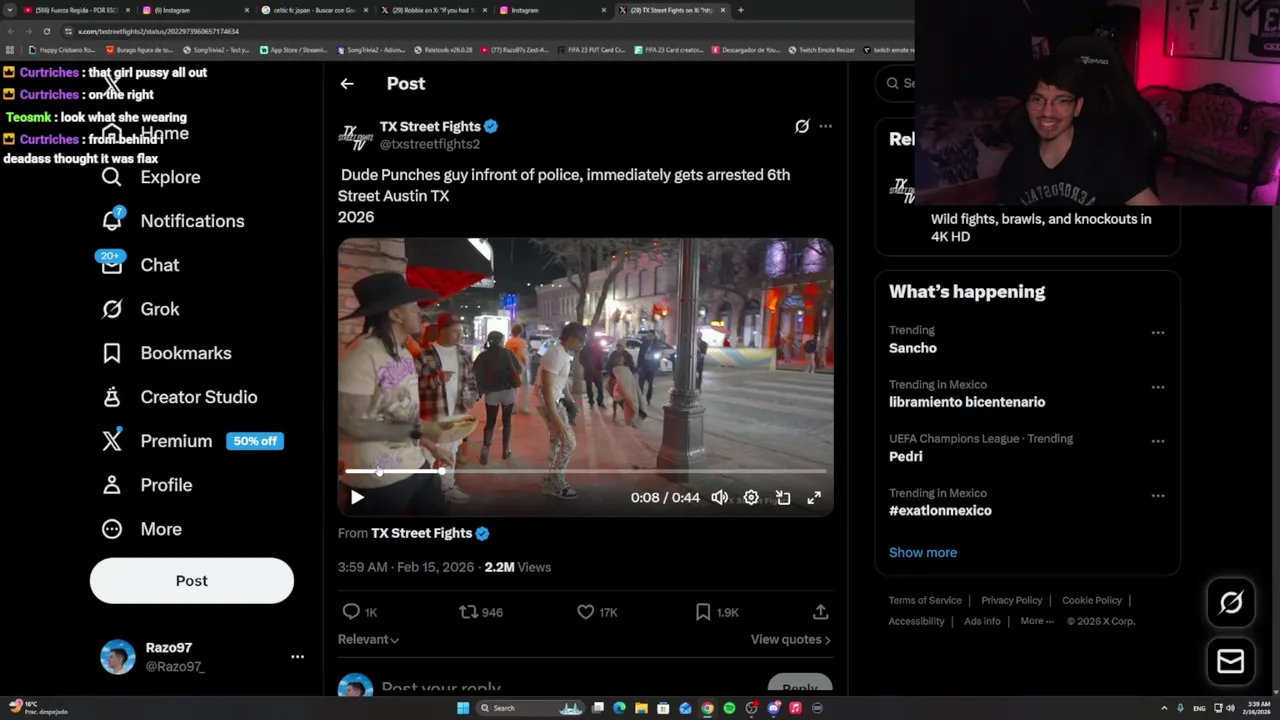Open options for libramiento bicentenario trend

point(1158,387)
